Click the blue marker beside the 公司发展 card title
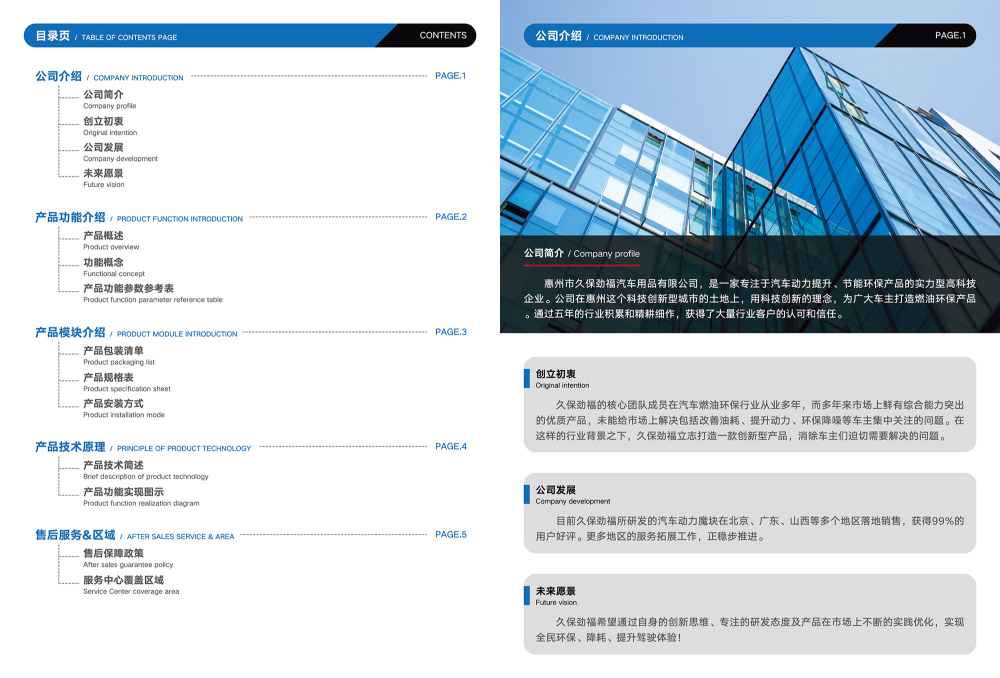This screenshot has width=1000, height=678. [527, 494]
